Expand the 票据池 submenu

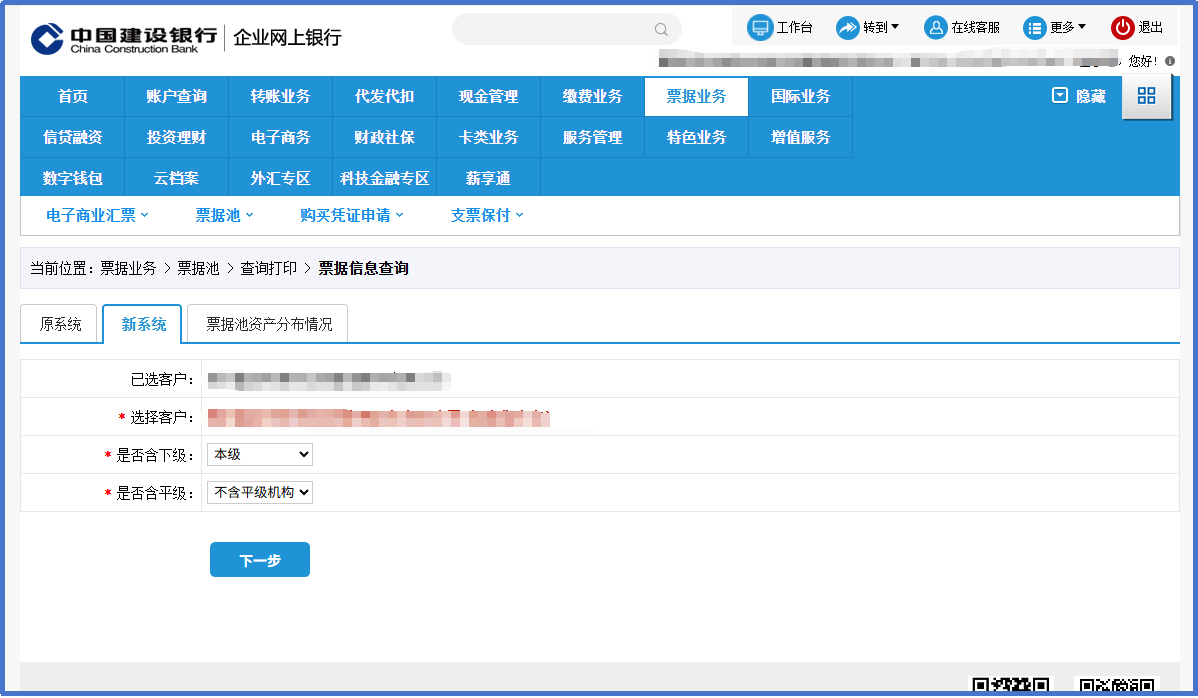coord(224,215)
